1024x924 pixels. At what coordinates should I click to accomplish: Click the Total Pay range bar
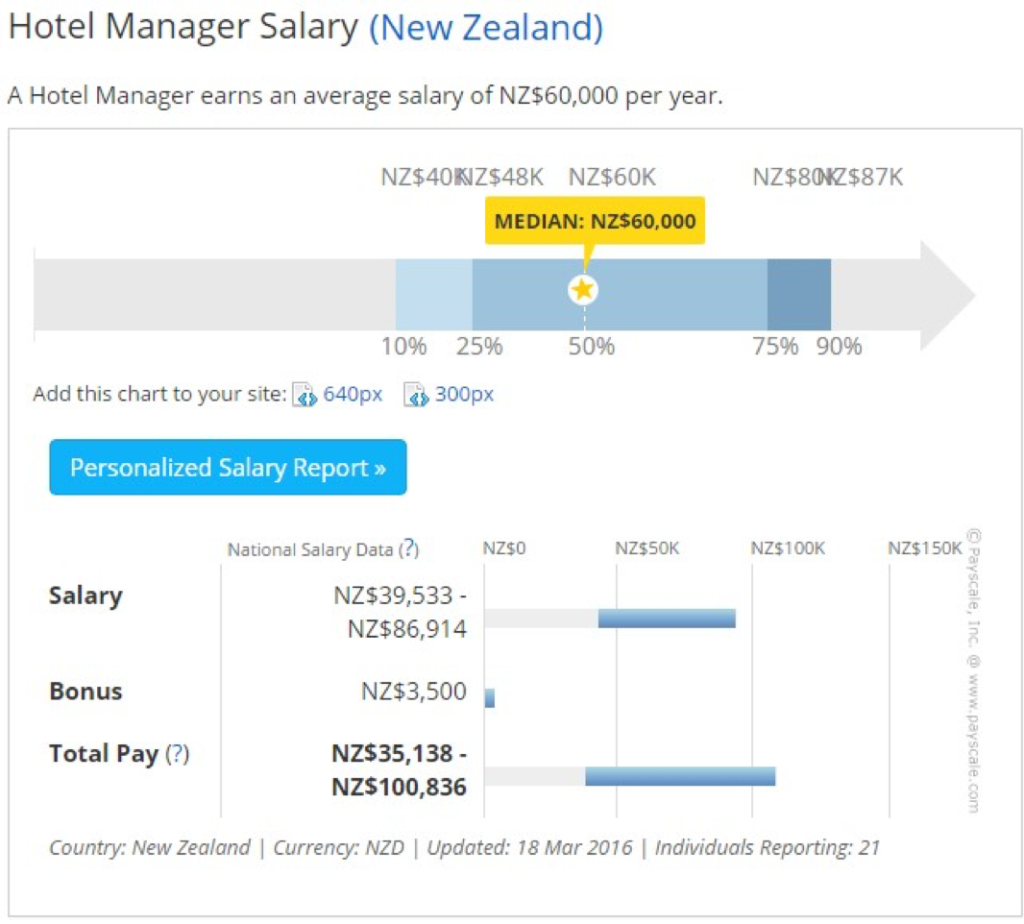coord(680,775)
